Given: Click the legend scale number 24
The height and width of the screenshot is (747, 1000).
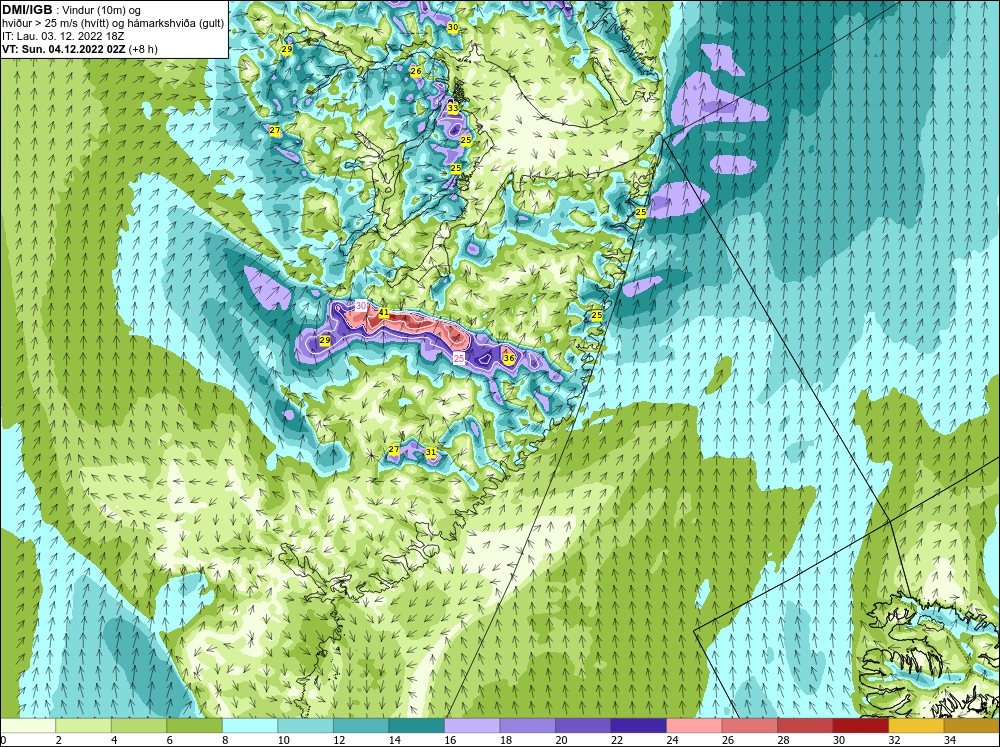Looking at the screenshot, I should coord(672,740).
